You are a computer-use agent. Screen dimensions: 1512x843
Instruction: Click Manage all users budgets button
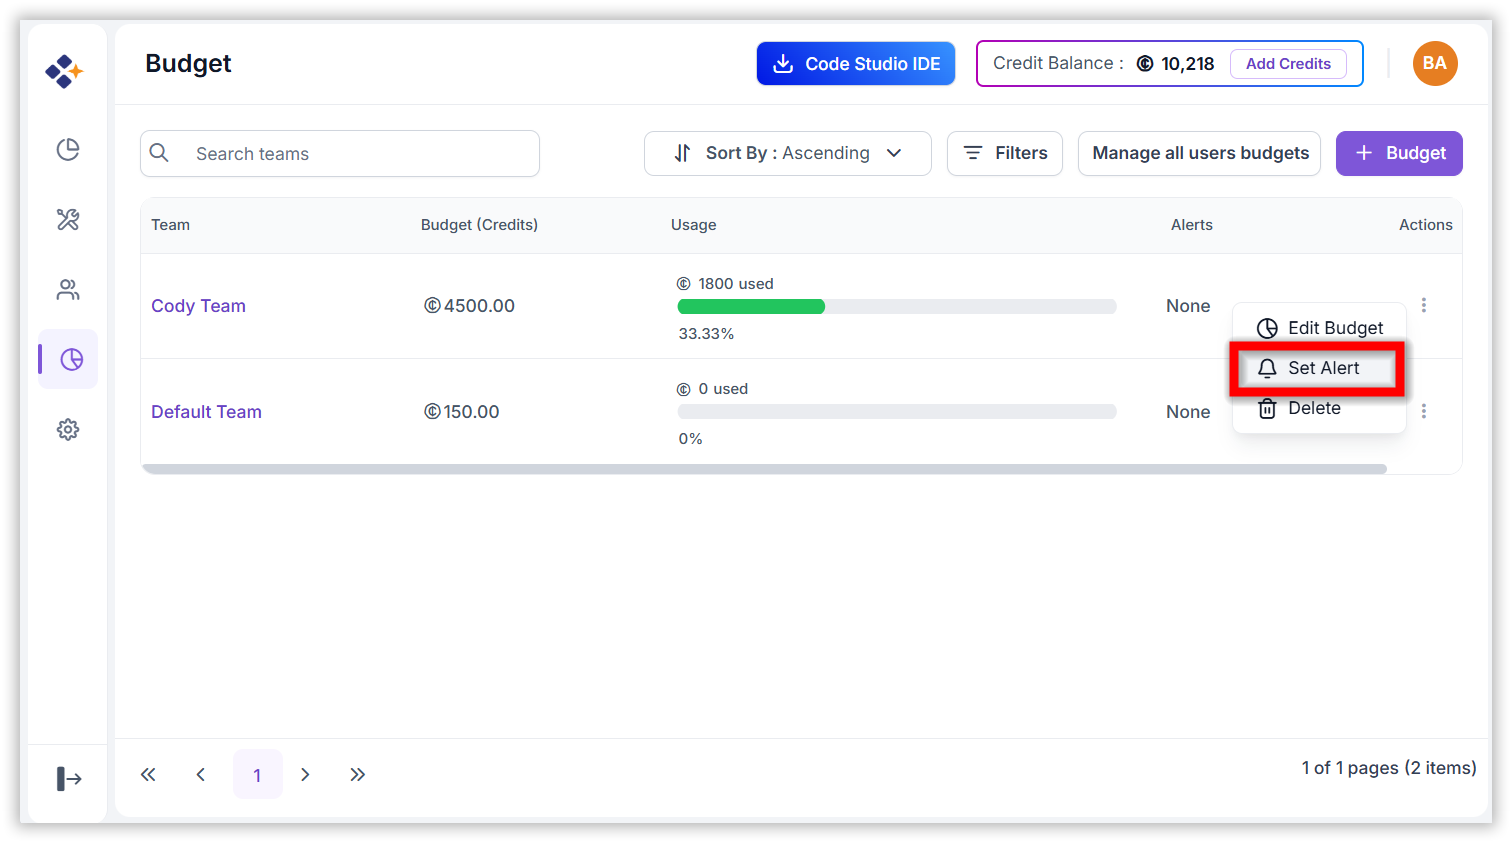click(1200, 153)
